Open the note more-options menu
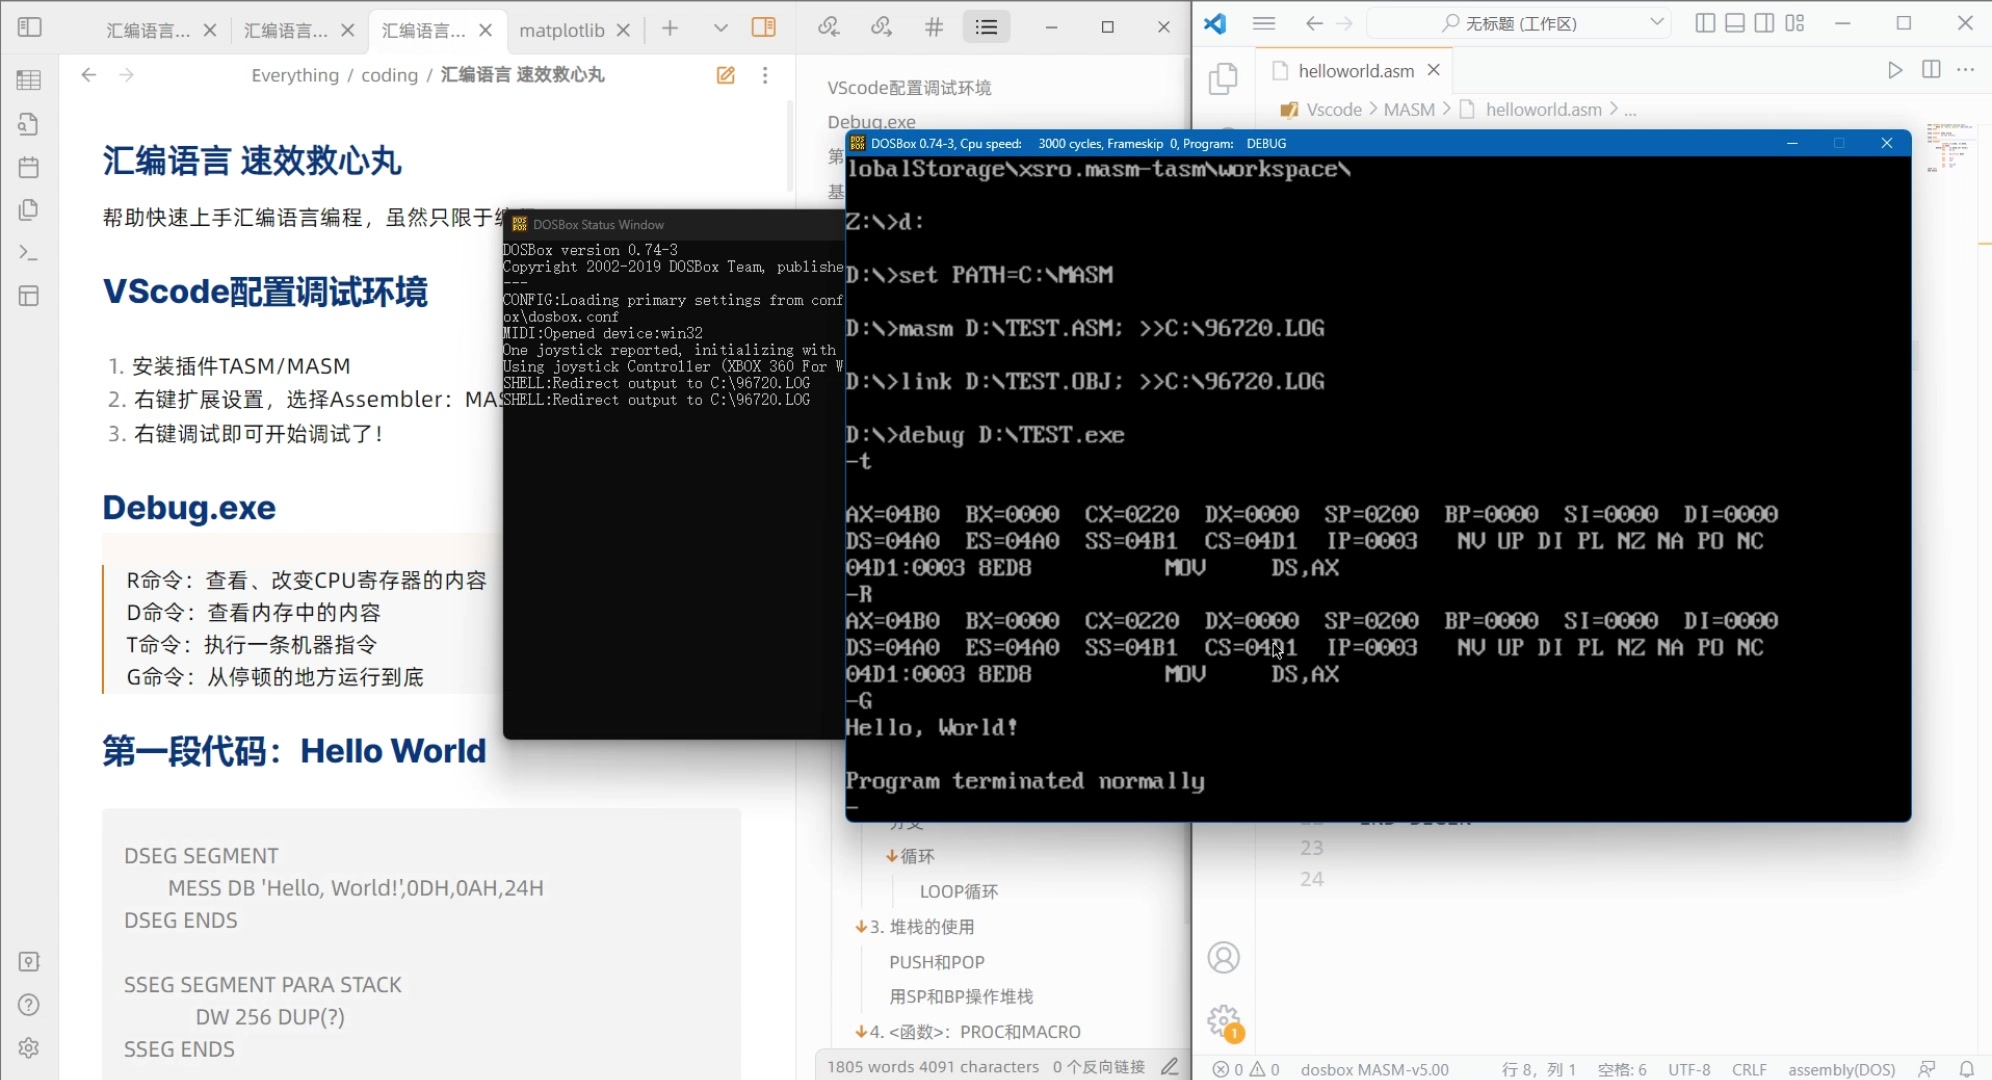 (765, 75)
